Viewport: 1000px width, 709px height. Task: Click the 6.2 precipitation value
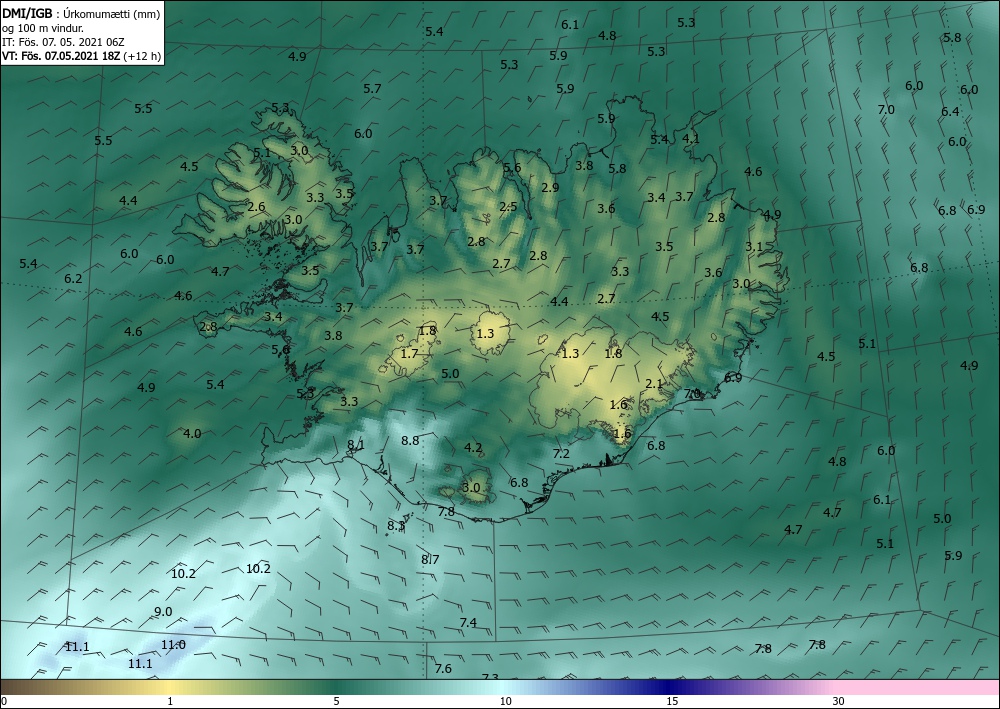click(x=73, y=279)
